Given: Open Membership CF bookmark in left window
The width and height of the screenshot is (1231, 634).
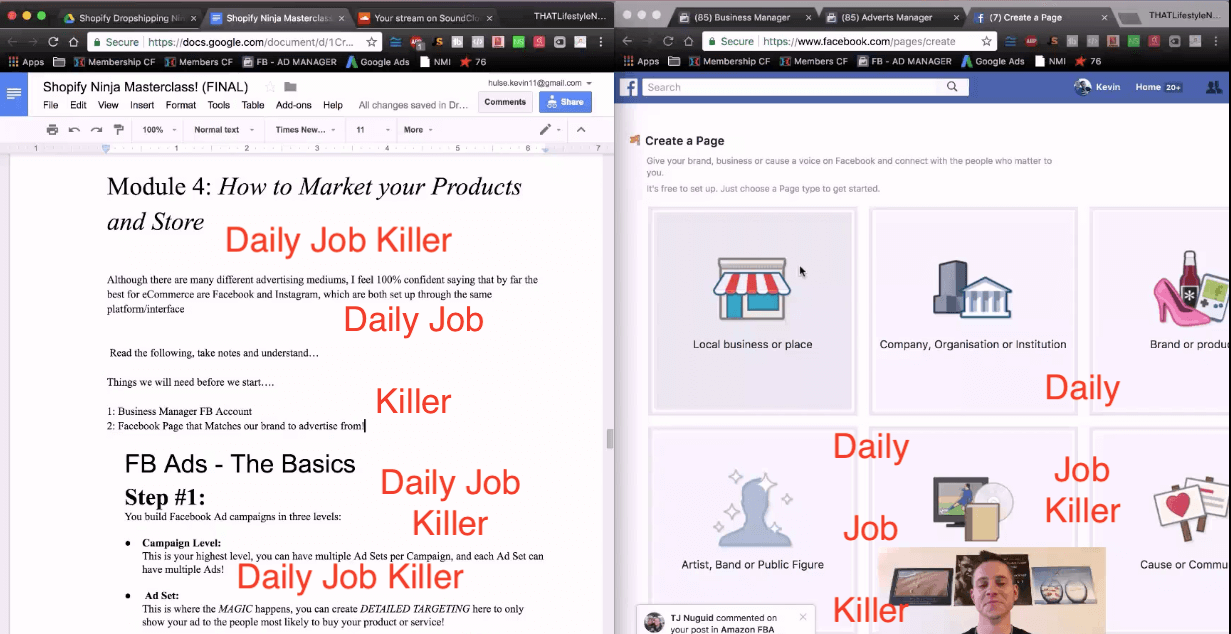Looking at the screenshot, I should [115, 62].
